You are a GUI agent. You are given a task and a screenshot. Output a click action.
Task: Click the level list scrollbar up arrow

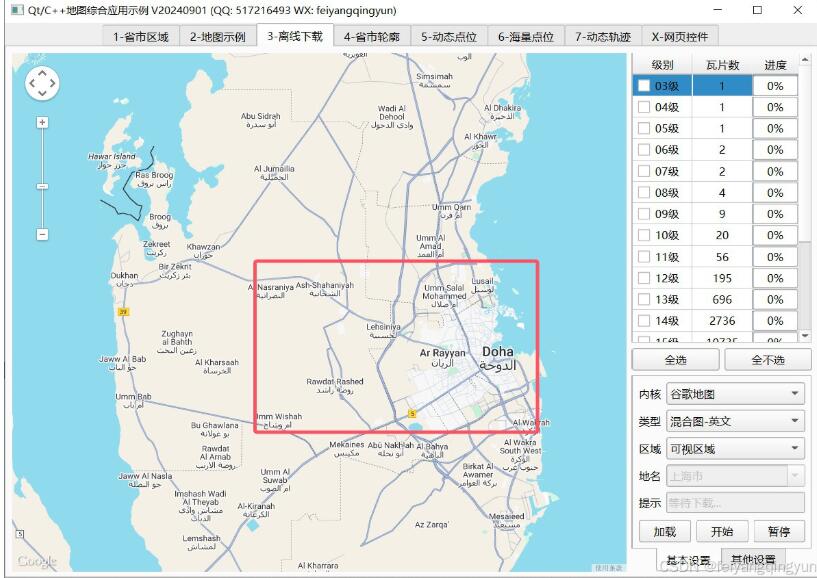[x=805, y=59]
